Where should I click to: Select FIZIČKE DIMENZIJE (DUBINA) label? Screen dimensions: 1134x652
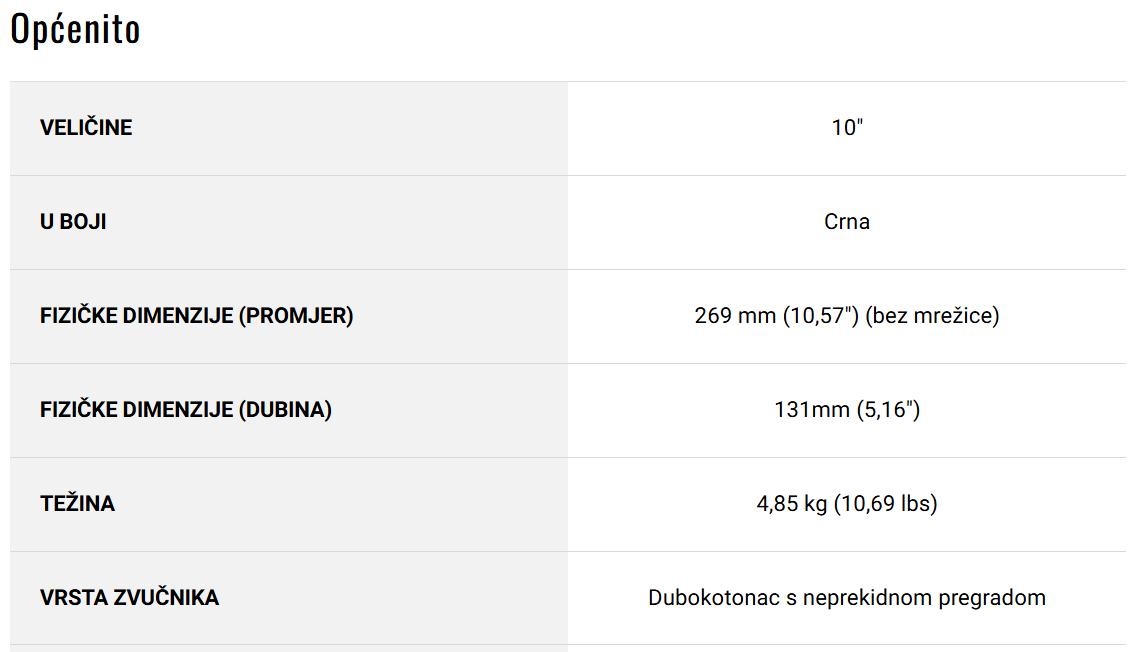[x=186, y=410]
